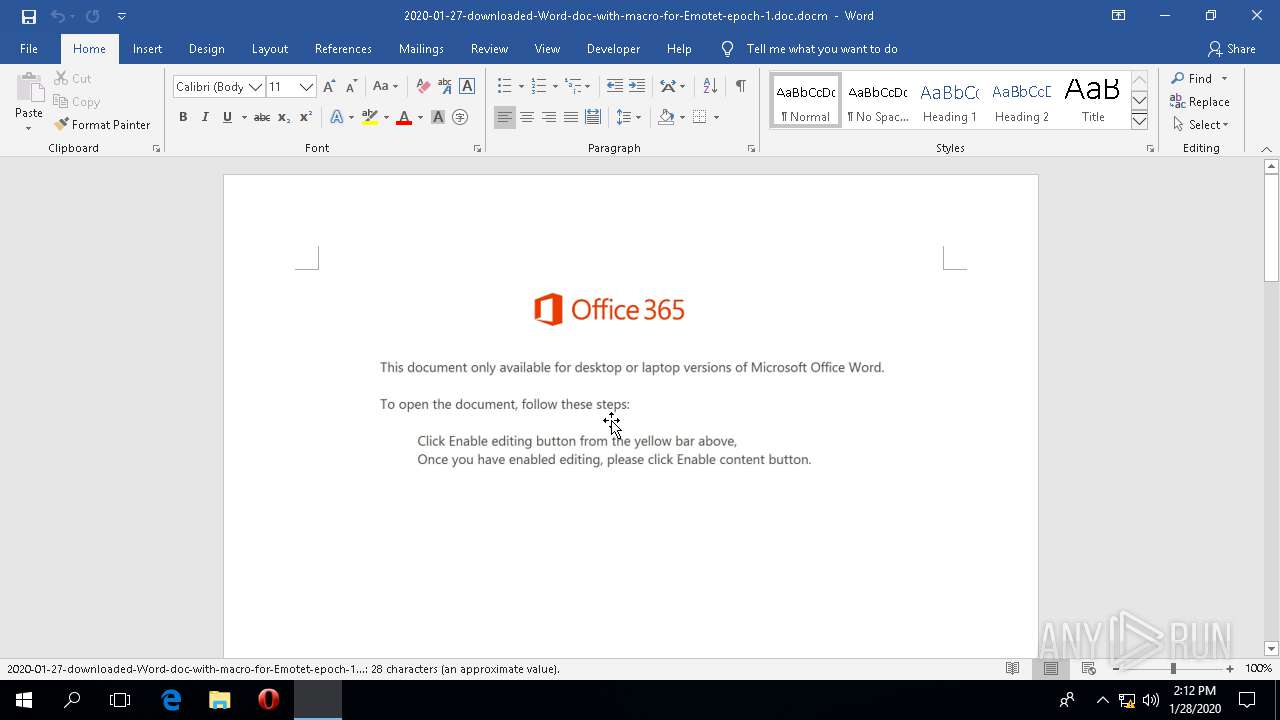The width and height of the screenshot is (1280, 720).
Task: Align text to the right
Action: coord(549,117)
